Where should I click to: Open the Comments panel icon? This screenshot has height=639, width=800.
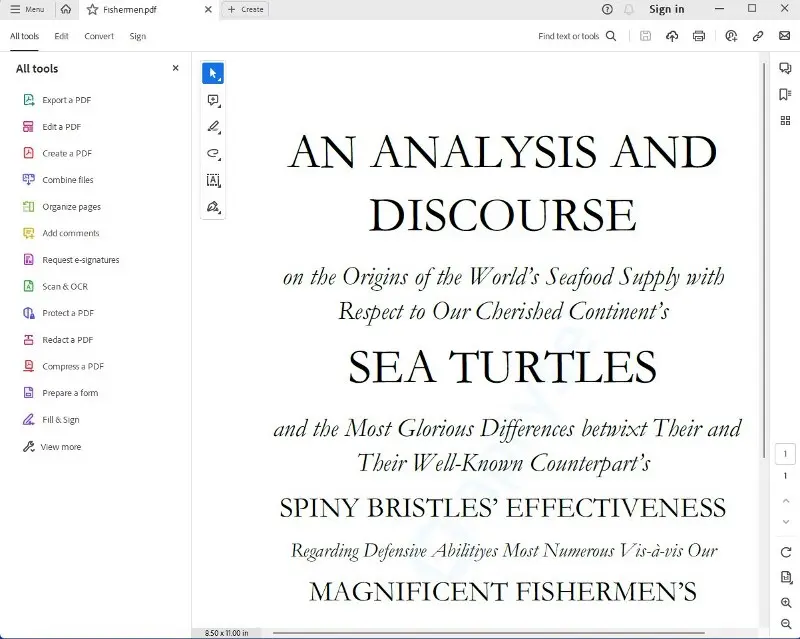(785, 68)
